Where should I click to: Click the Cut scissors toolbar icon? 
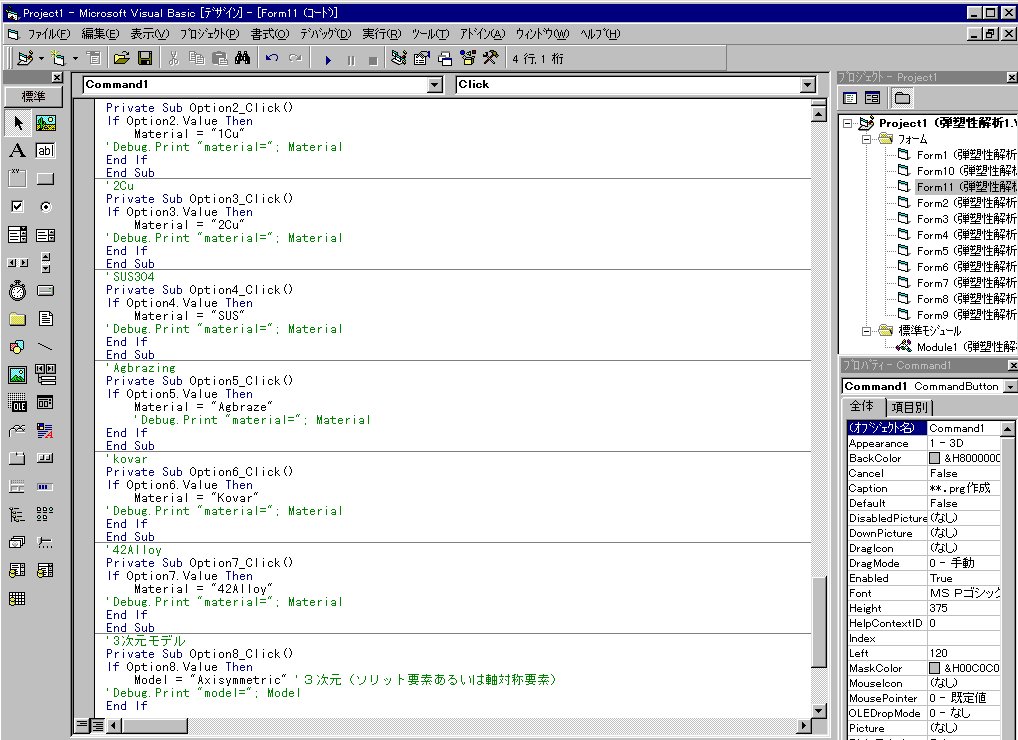tap(173, 58)
